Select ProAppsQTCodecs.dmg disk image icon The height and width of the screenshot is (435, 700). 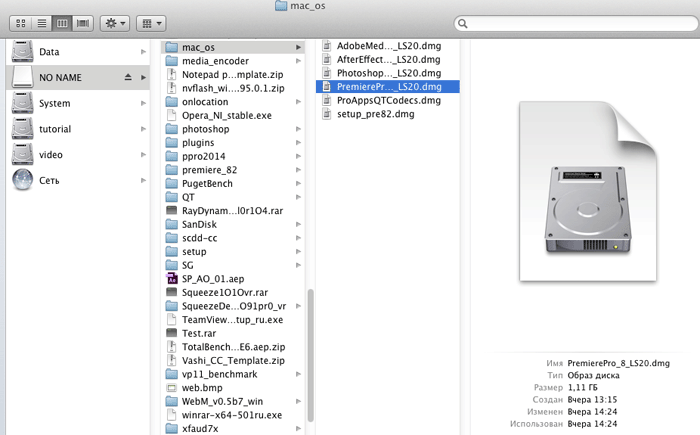327,100
